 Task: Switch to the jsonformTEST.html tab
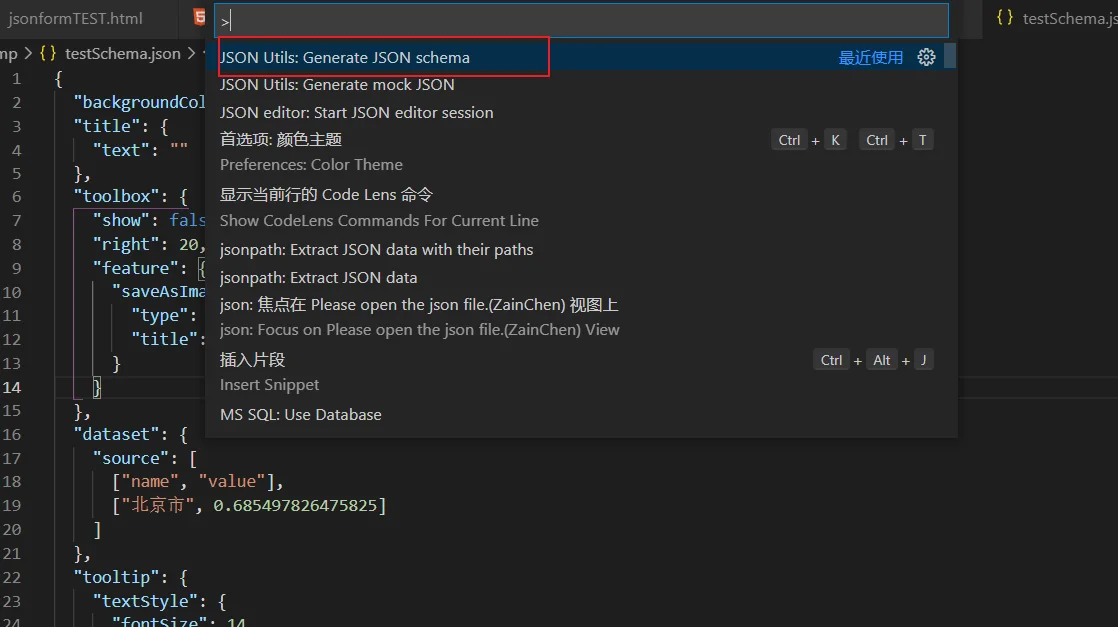tap(76, 19)
